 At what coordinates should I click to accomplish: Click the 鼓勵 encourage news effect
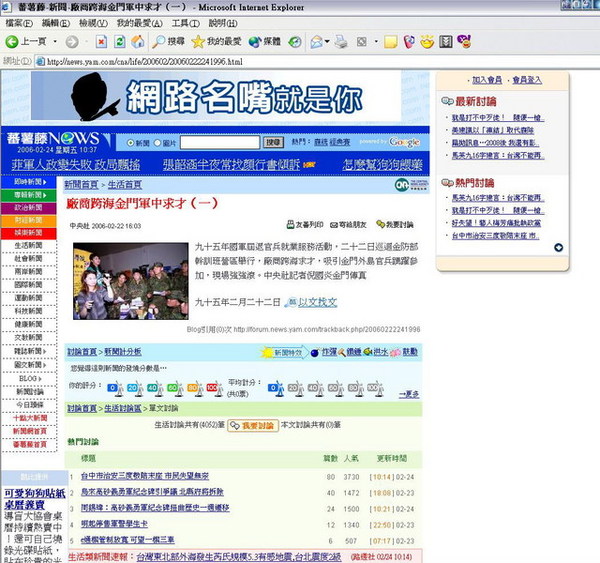click(404, 352)
